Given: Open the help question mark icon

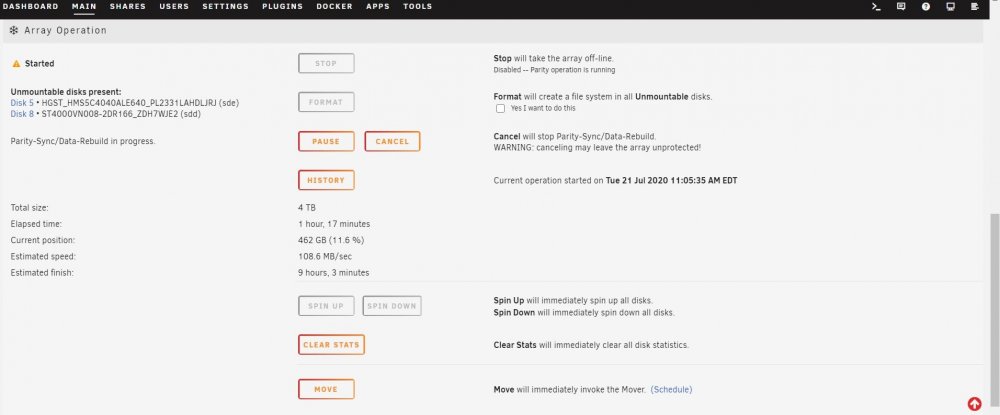Looking at the screenshot, I should pyautogui.click(x=925, y=6).
